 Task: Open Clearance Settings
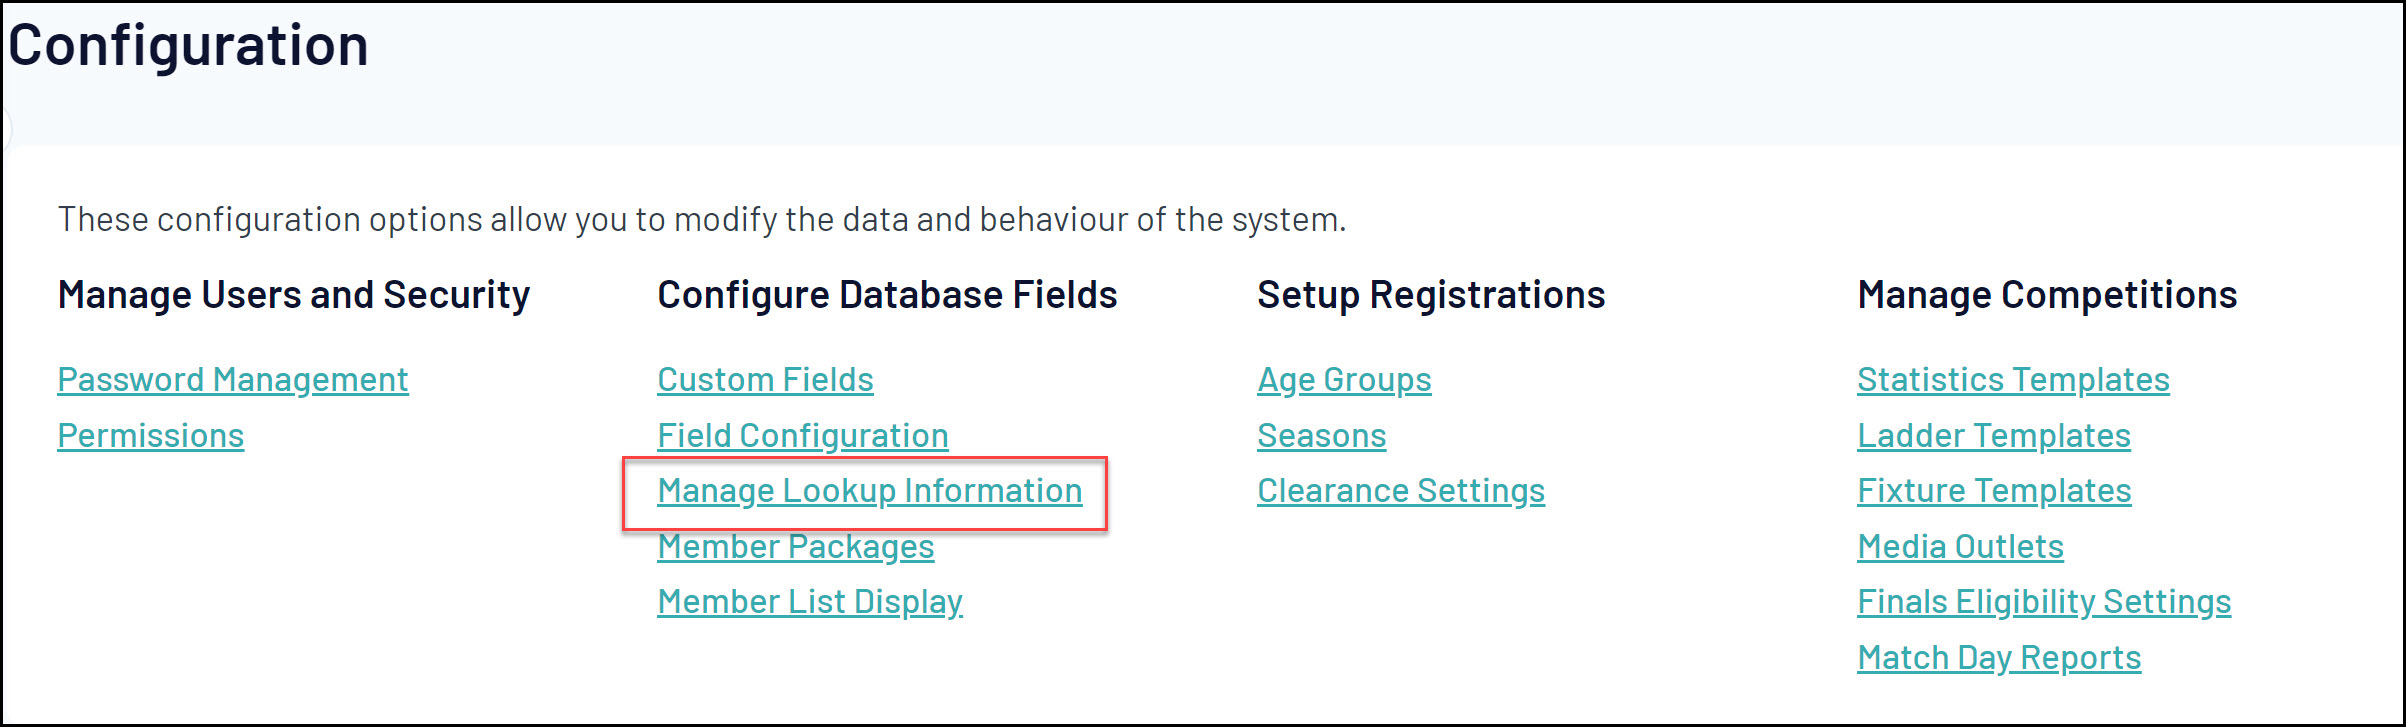click(x=1400, y=491)
